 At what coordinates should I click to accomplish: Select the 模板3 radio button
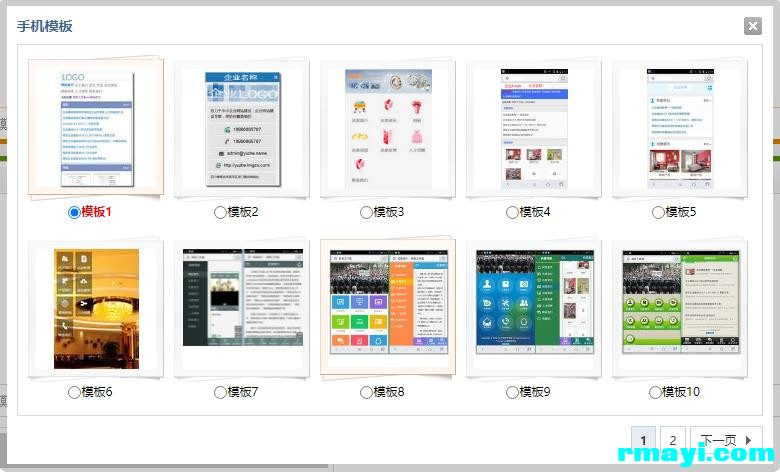(x=366, y=212)
